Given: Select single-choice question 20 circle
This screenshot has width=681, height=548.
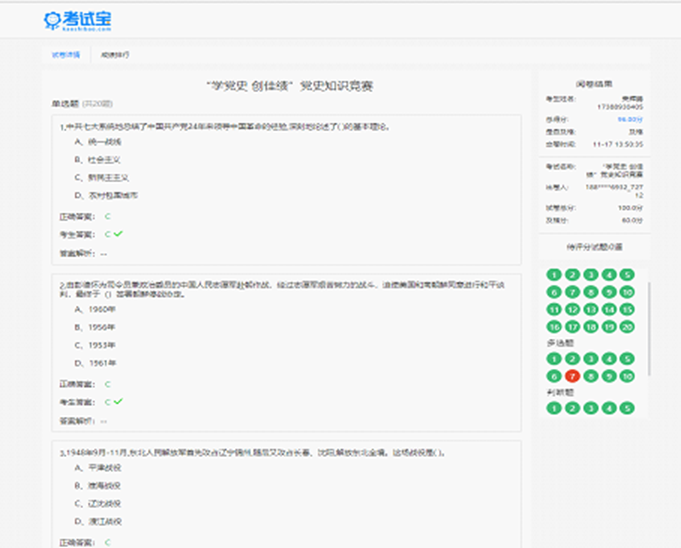Looking at the screenshot, I should click(627, 326).
